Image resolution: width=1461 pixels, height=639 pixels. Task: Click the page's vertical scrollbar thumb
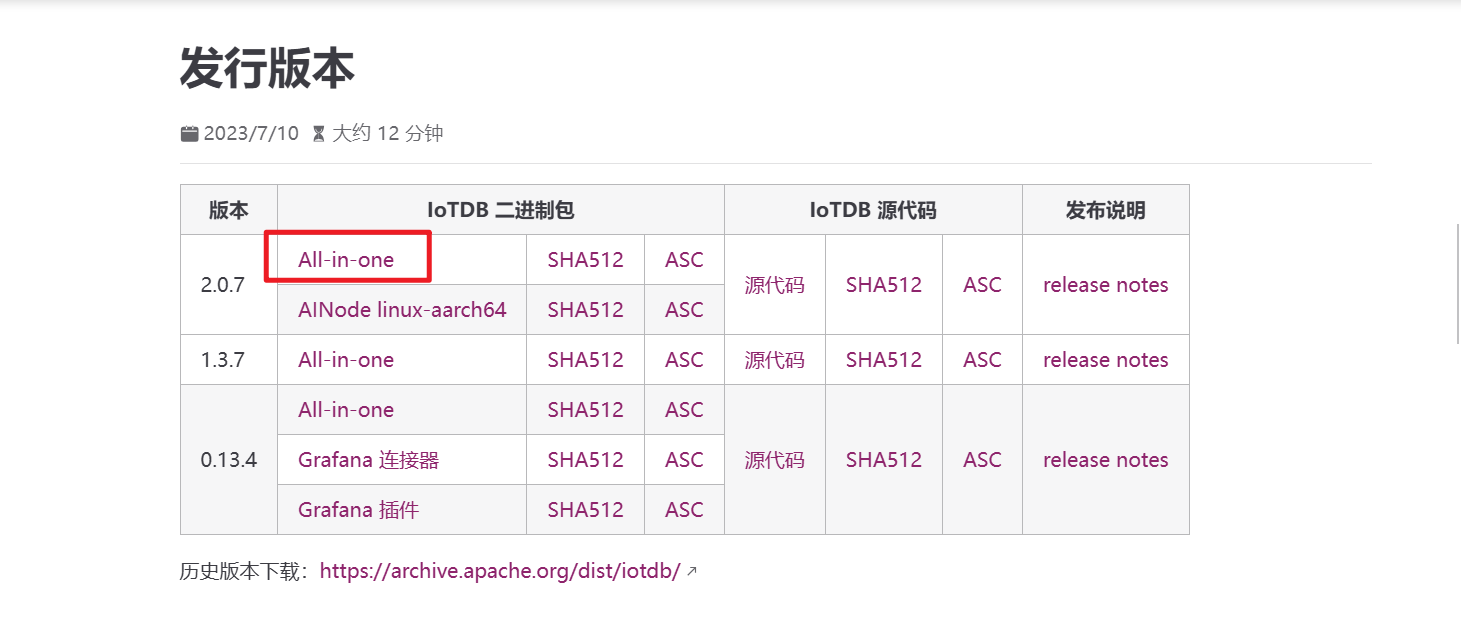1457,285
